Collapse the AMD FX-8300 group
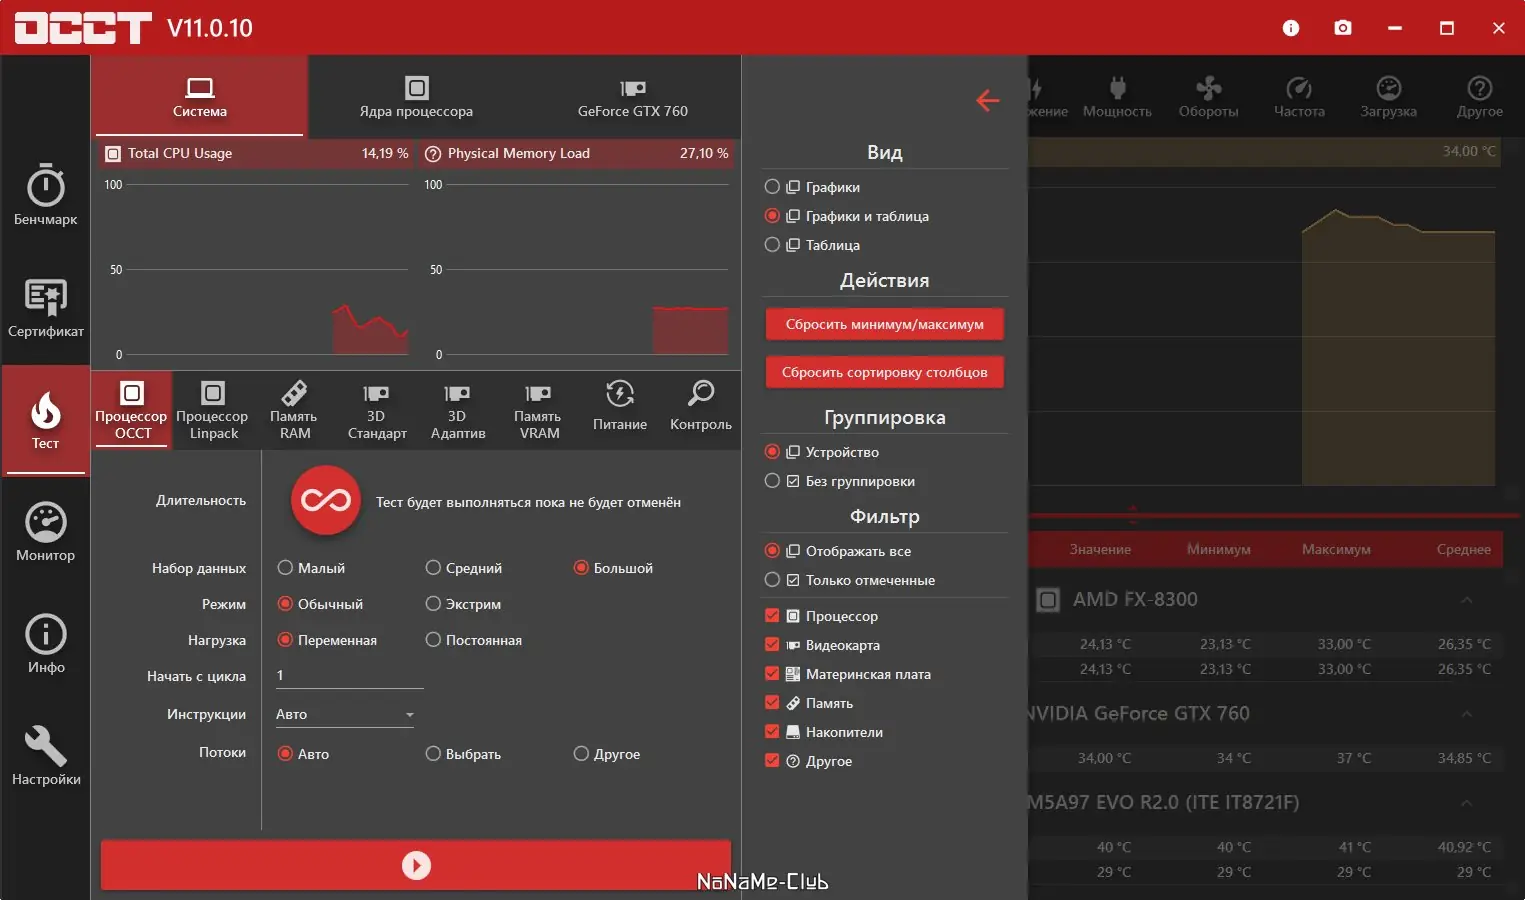This screenshot has width=1525, height=900. point(1466,600)
